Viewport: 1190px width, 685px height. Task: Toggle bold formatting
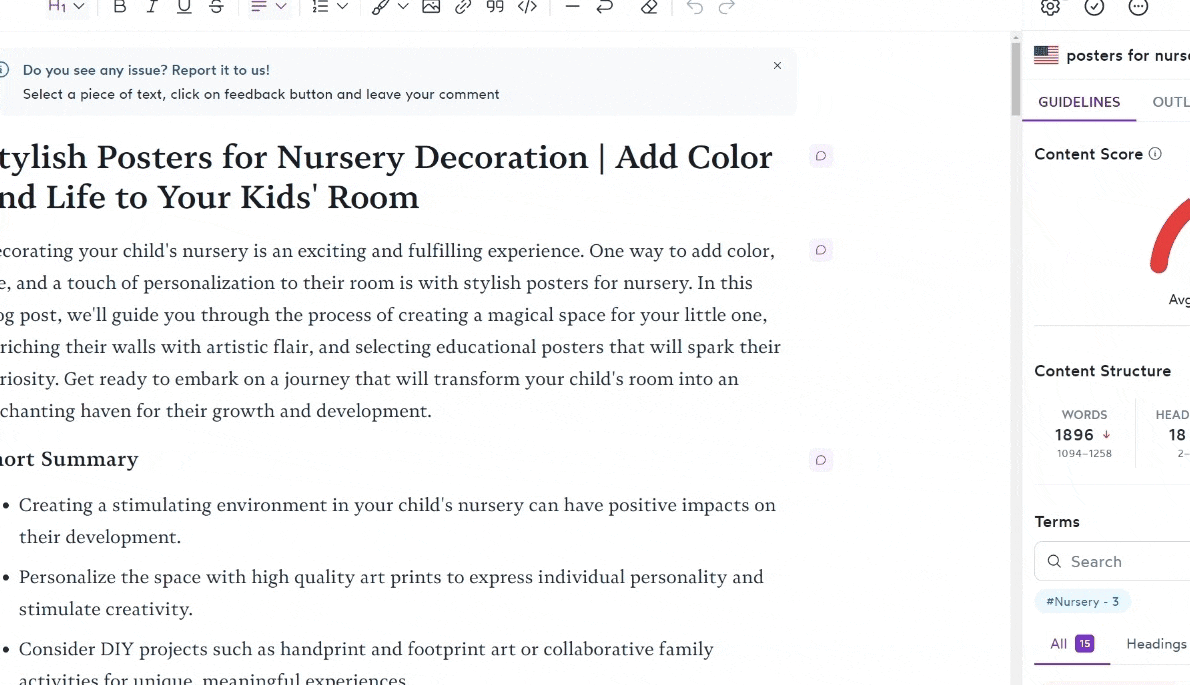(119, 7)
